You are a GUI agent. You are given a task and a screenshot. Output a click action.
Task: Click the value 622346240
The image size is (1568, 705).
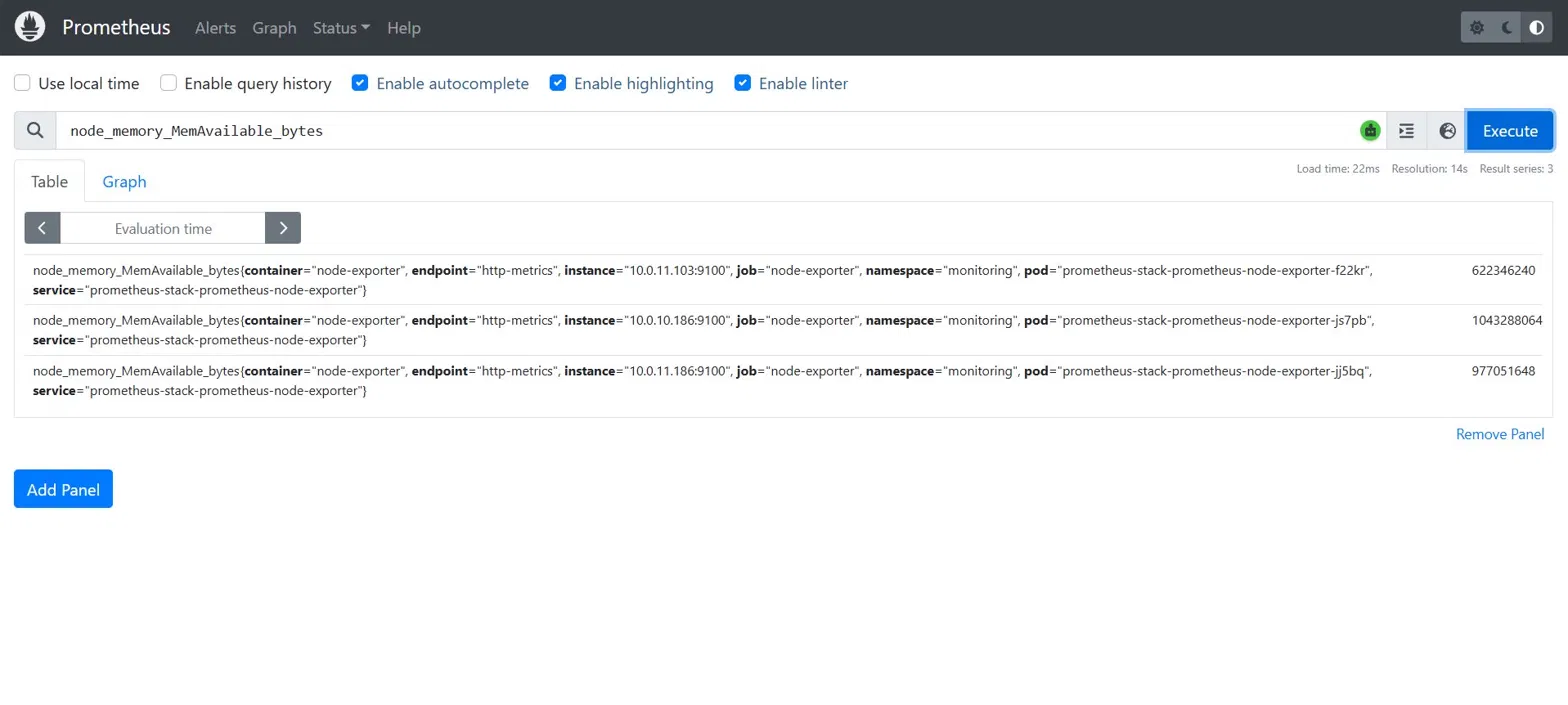point(1503,270)
